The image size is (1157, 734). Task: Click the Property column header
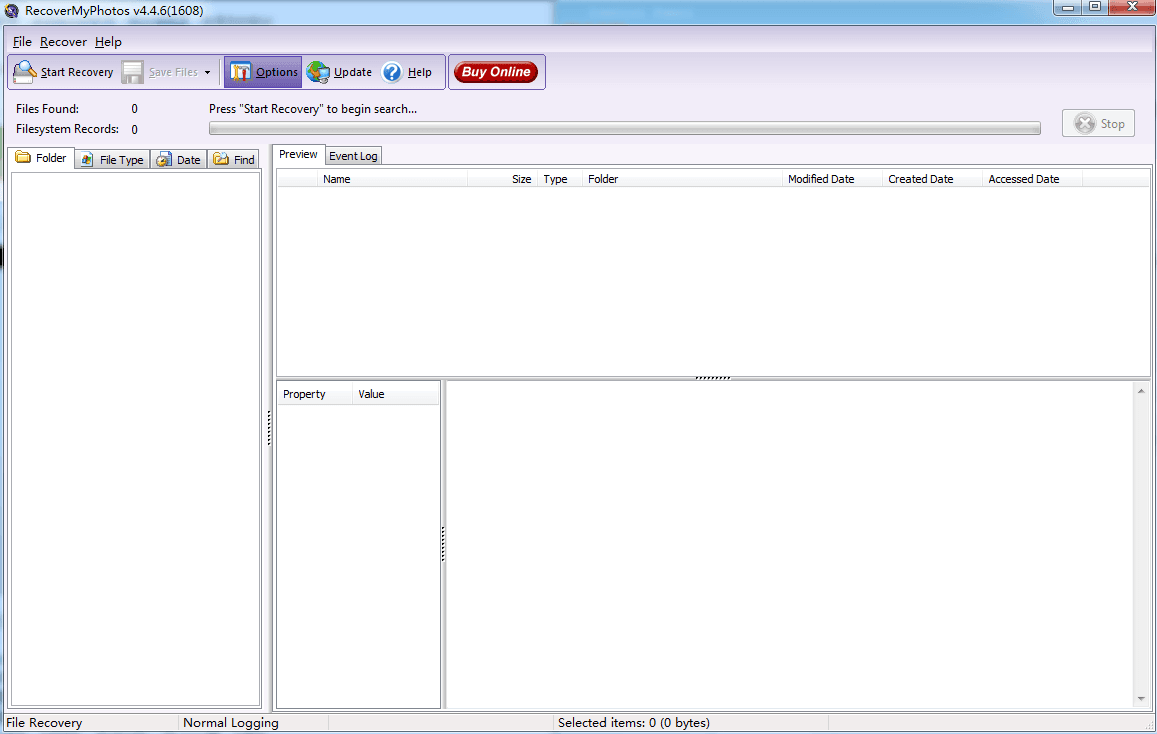[315, 394]
